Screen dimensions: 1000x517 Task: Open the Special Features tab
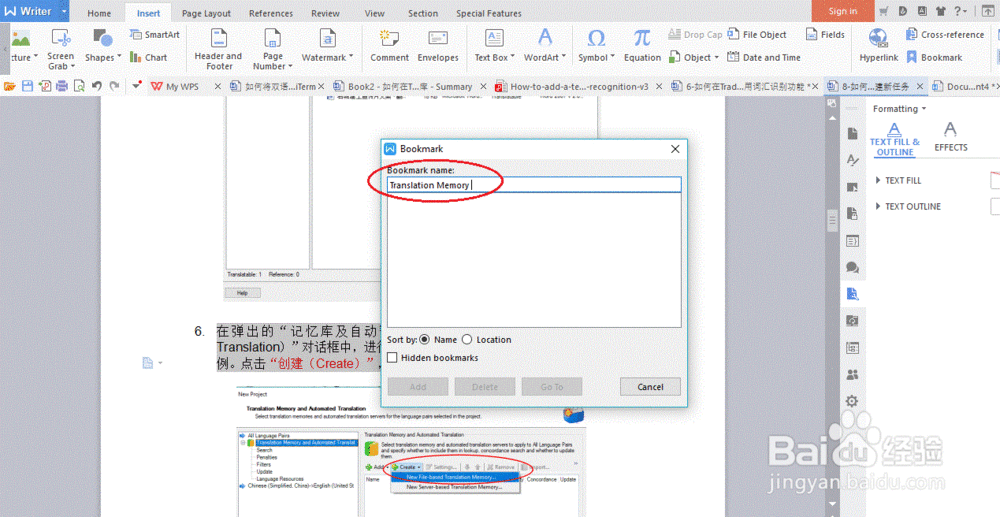489,13
